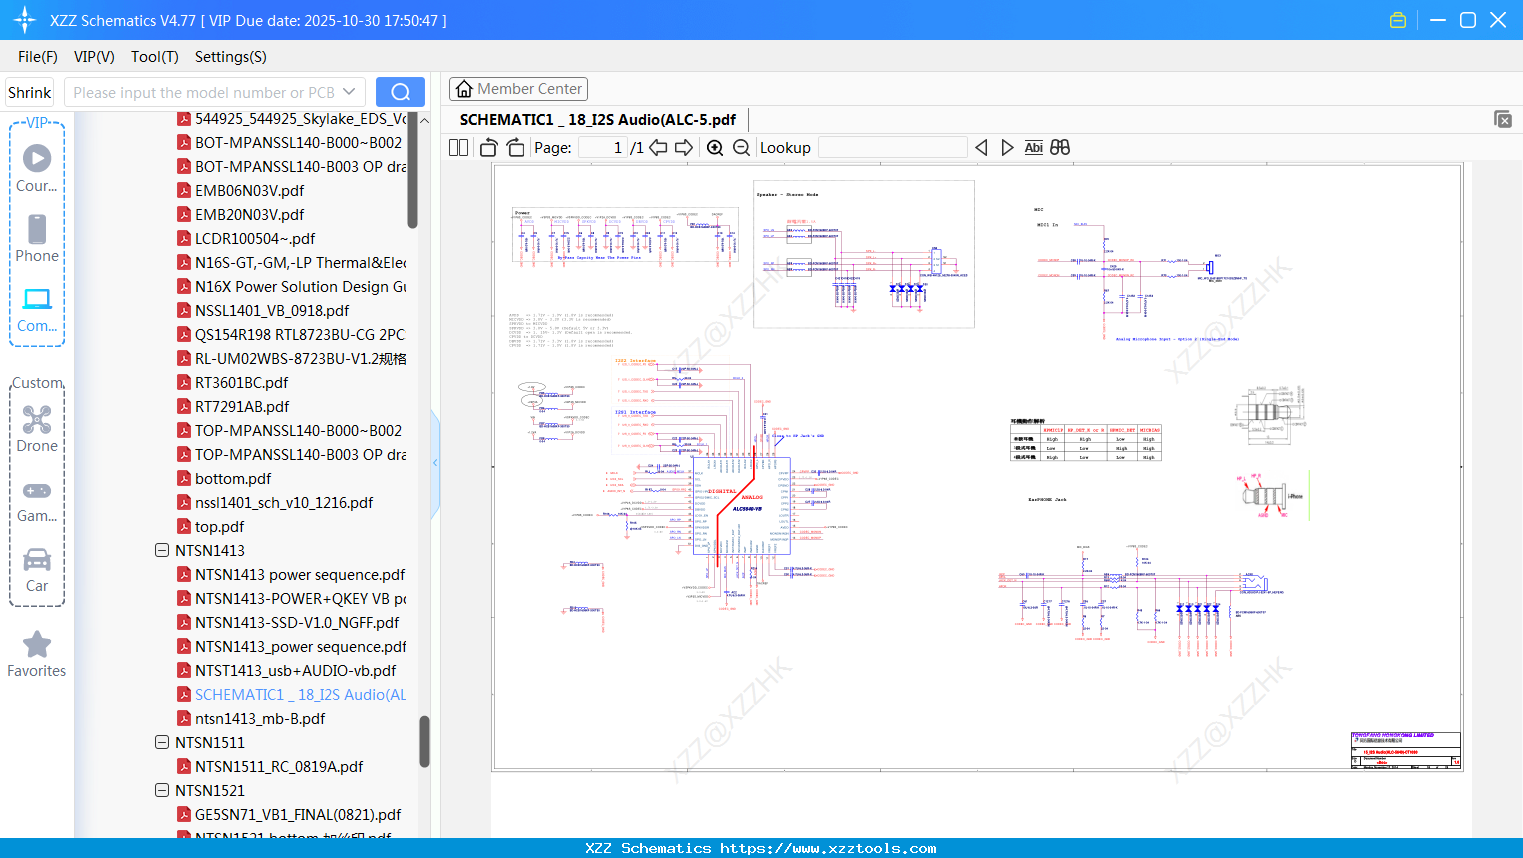This screenshot has height=858, width=1523.
Task: Jump to previous lookup result
Action: [981, 148]
